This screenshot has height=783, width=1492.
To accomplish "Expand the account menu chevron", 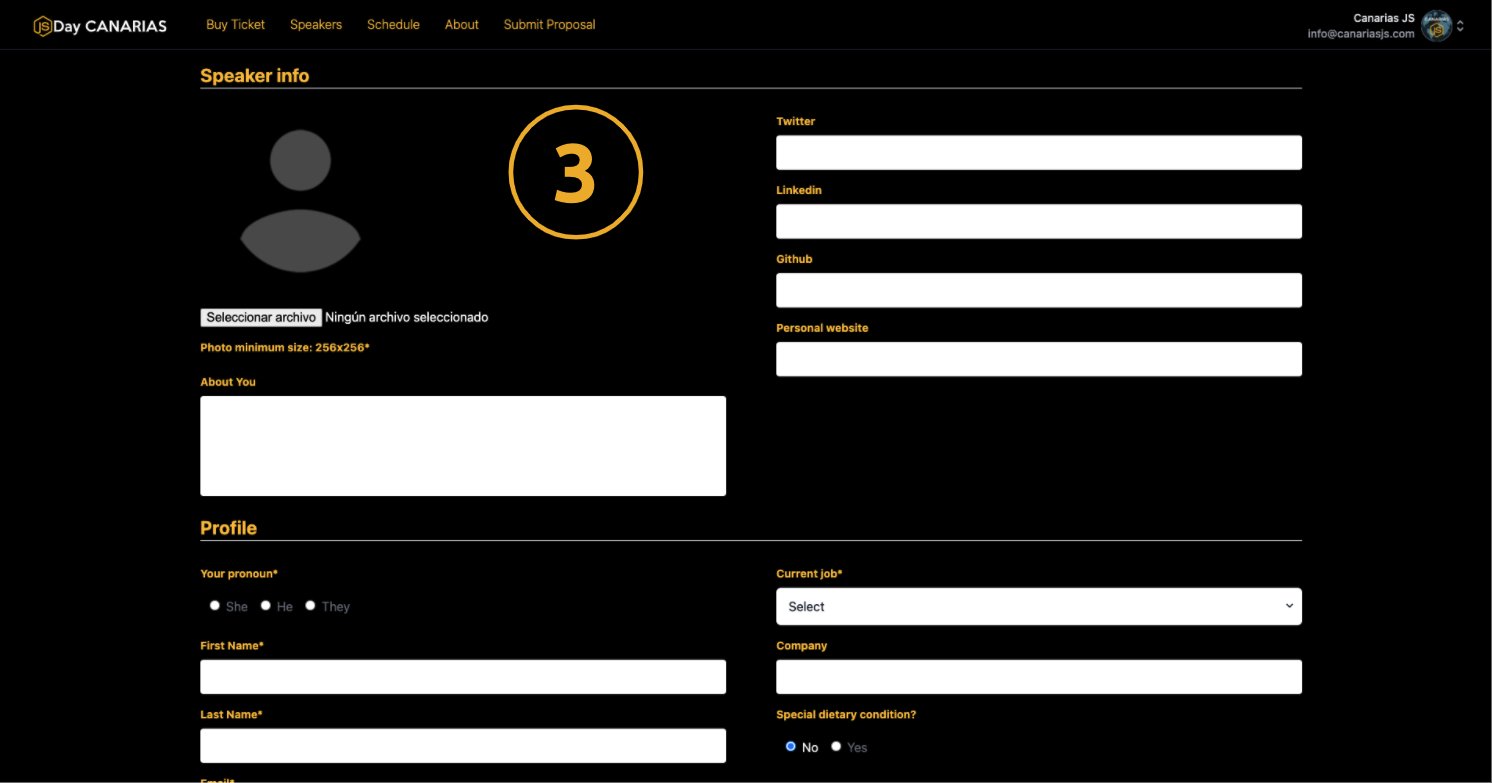I will pyautogui.click(x=1460, y=26).
